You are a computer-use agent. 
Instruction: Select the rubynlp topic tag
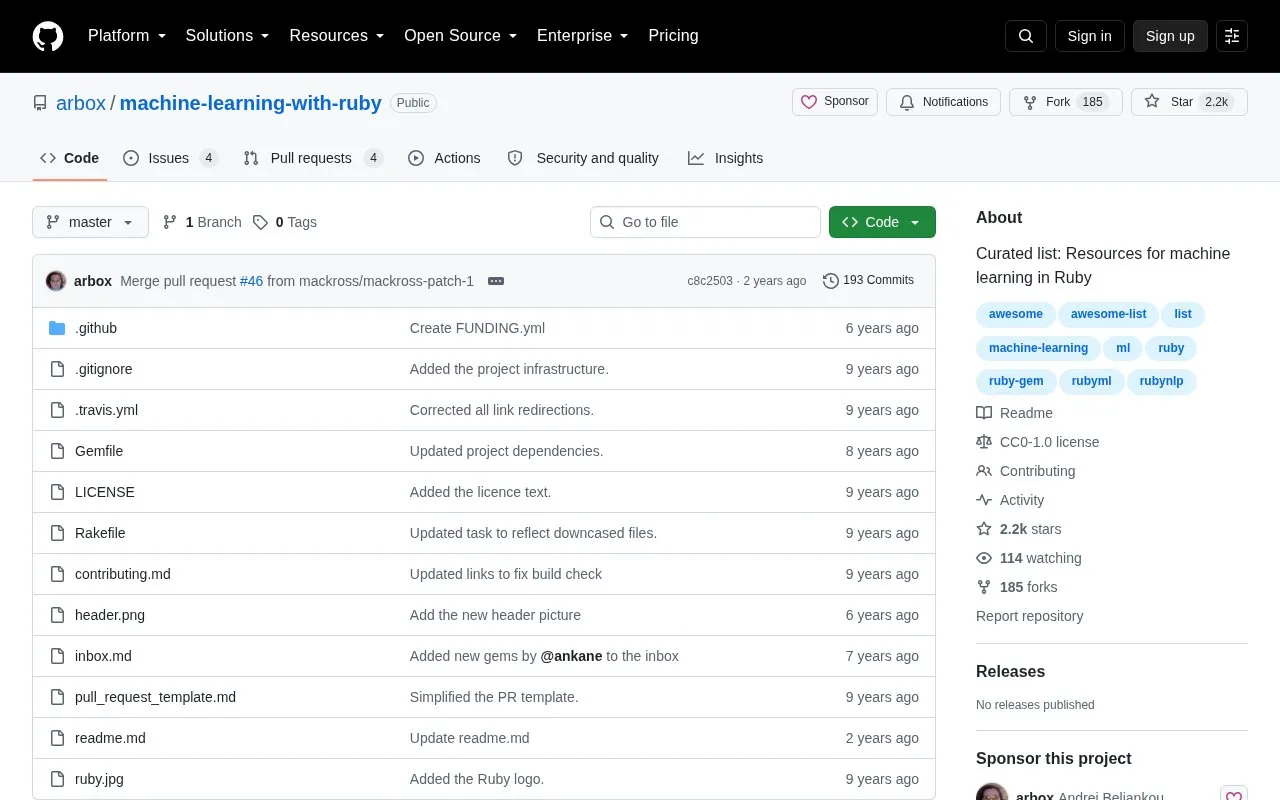[x=1161, y=381]
